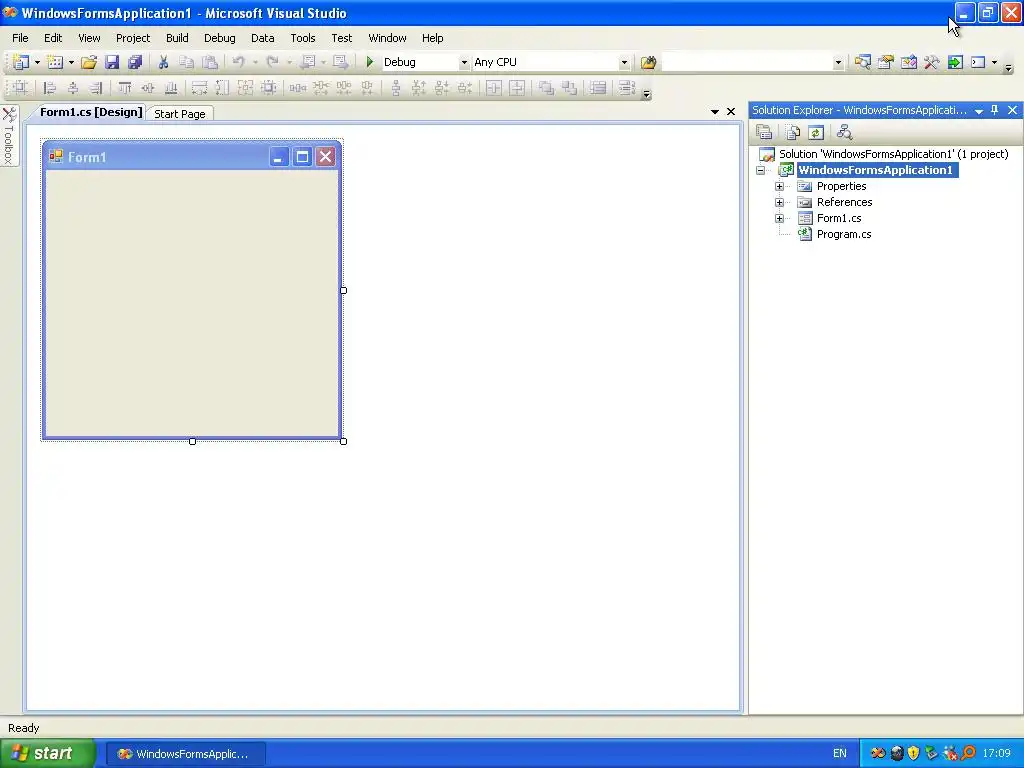Click the Add New Item icon
The image size is (1024, 768).
click(x=56, y=62)
